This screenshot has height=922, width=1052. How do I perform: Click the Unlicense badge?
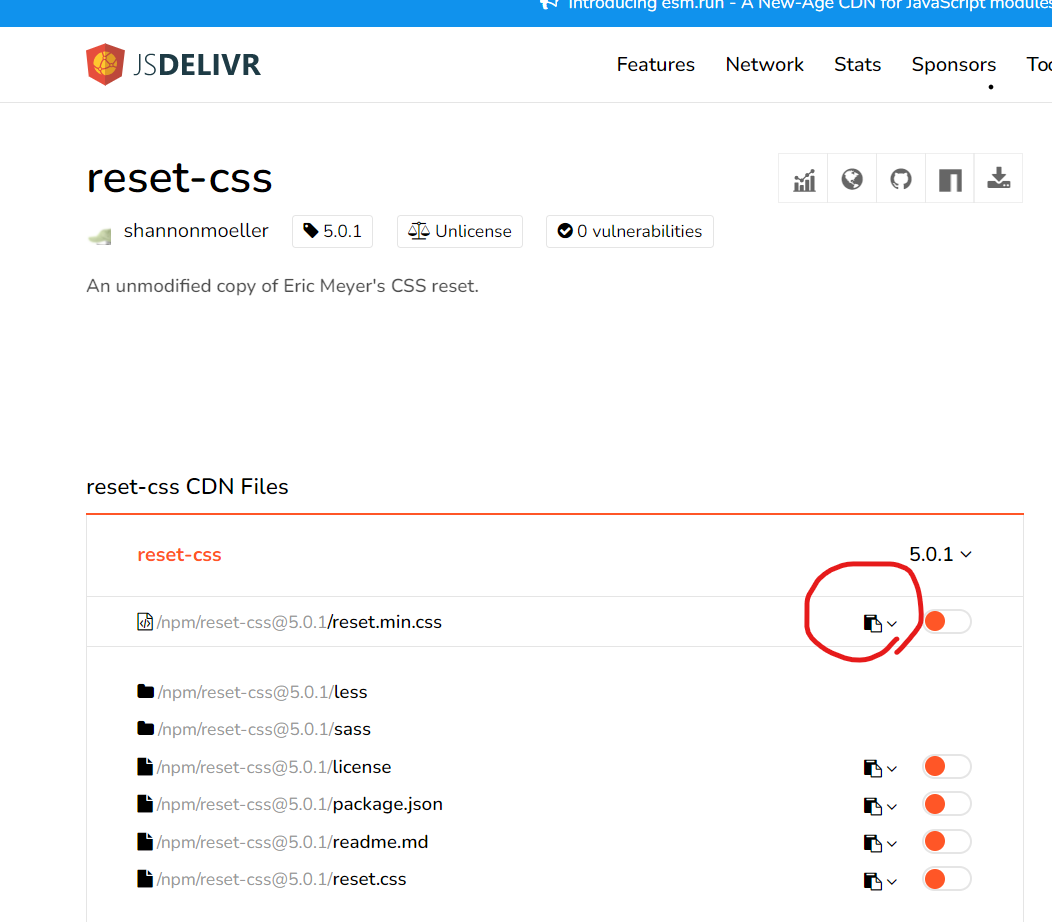460,232
